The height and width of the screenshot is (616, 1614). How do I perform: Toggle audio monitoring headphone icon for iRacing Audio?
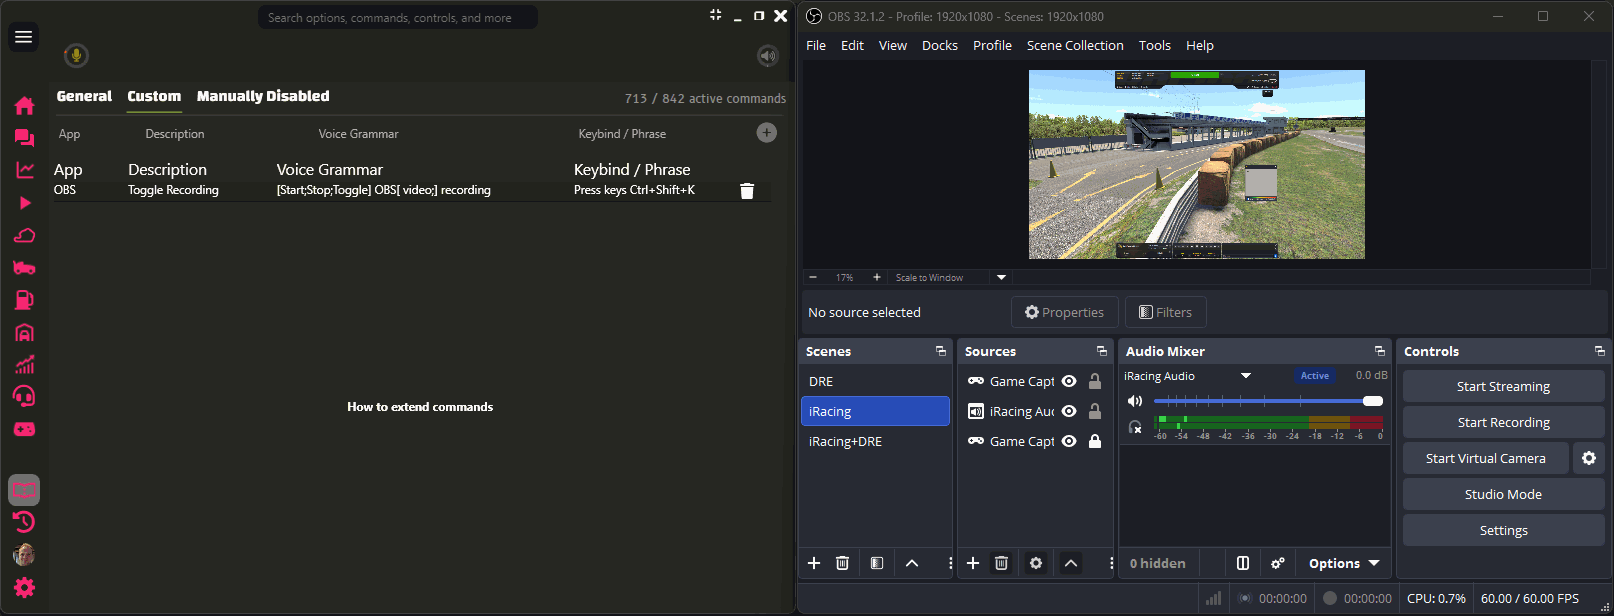pyautogui.click(x=1135, y=427)
